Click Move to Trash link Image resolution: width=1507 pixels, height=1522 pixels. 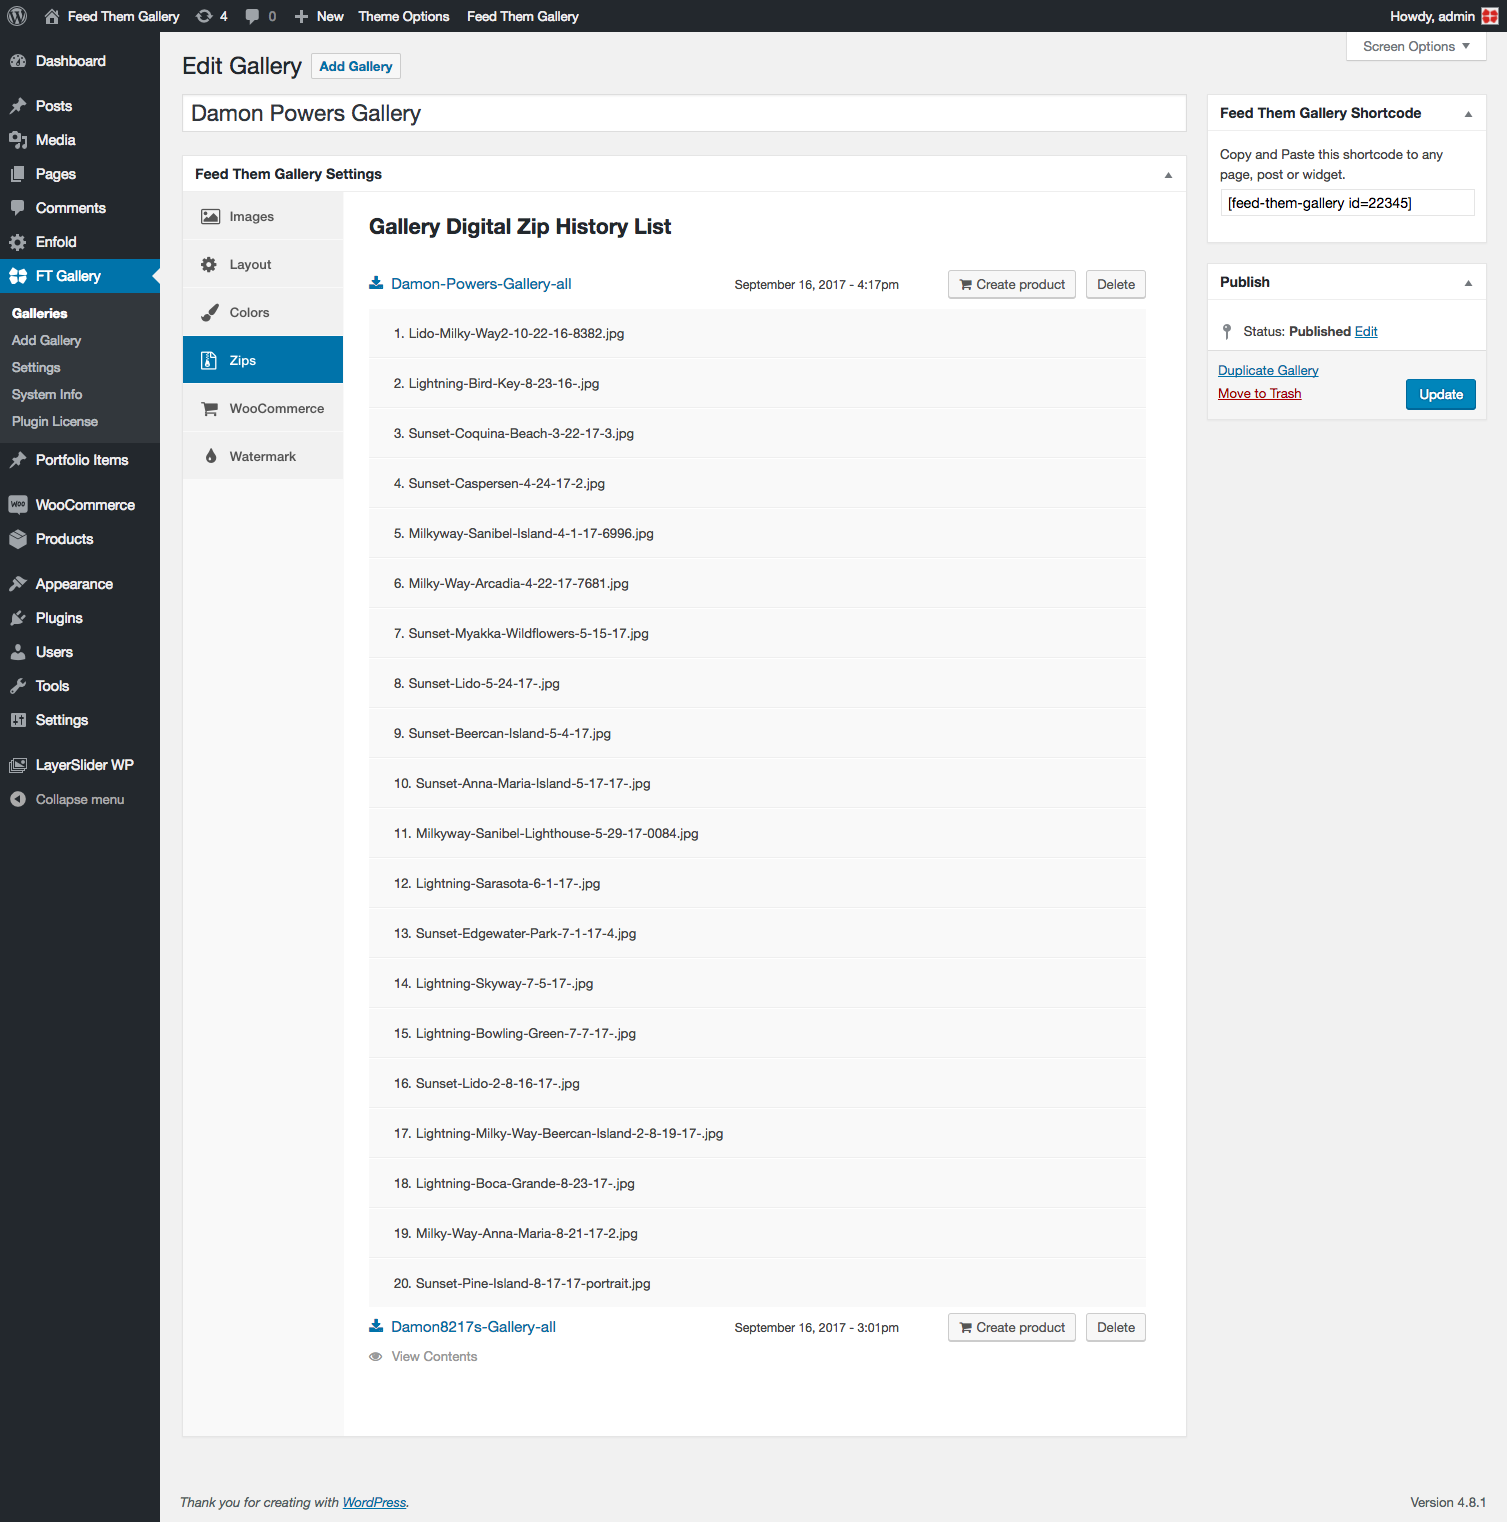[x=1260, y=393]
